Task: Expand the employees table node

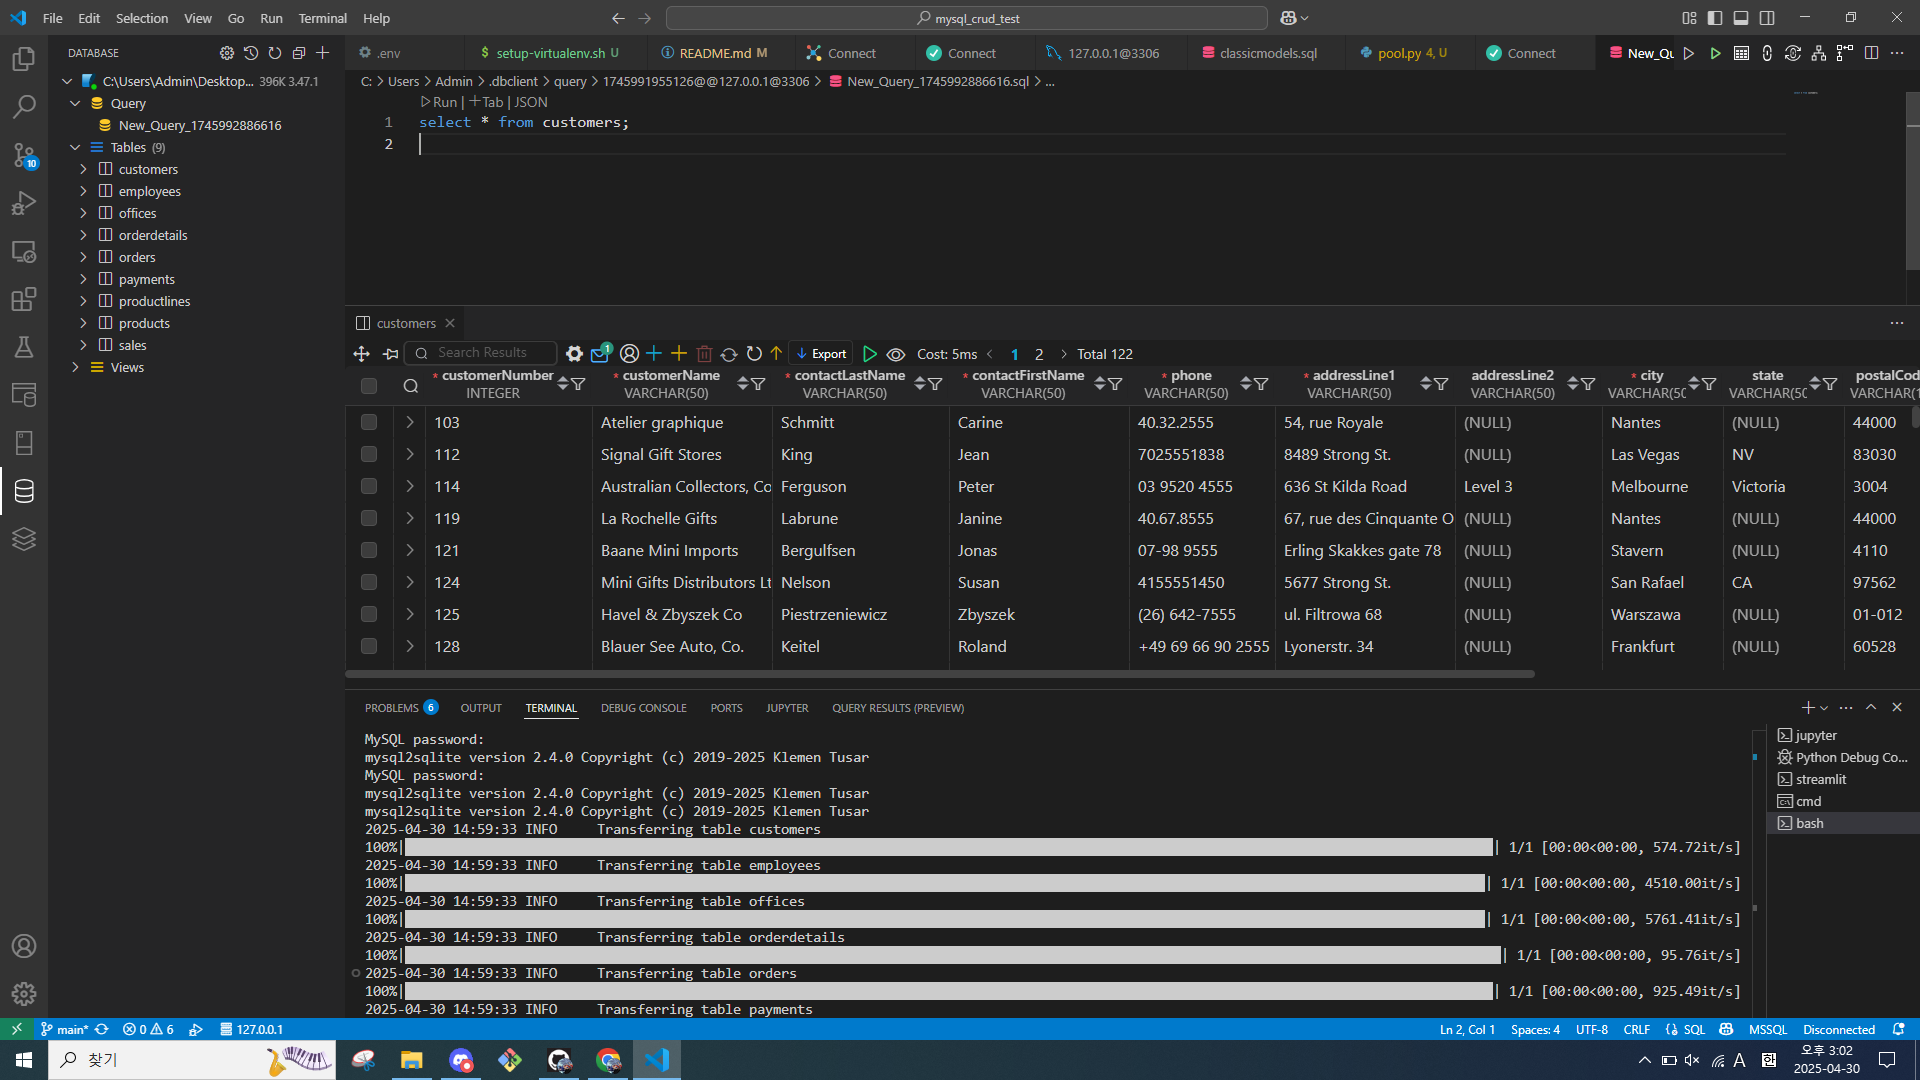Action: [84, 191]
